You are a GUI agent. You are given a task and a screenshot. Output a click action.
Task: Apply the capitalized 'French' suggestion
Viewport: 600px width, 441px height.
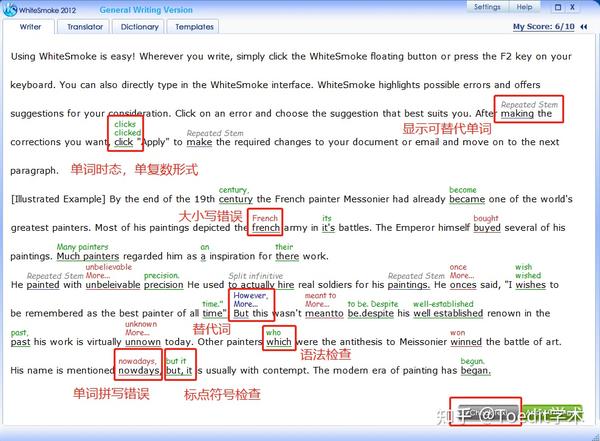click(x=265, y=218)
